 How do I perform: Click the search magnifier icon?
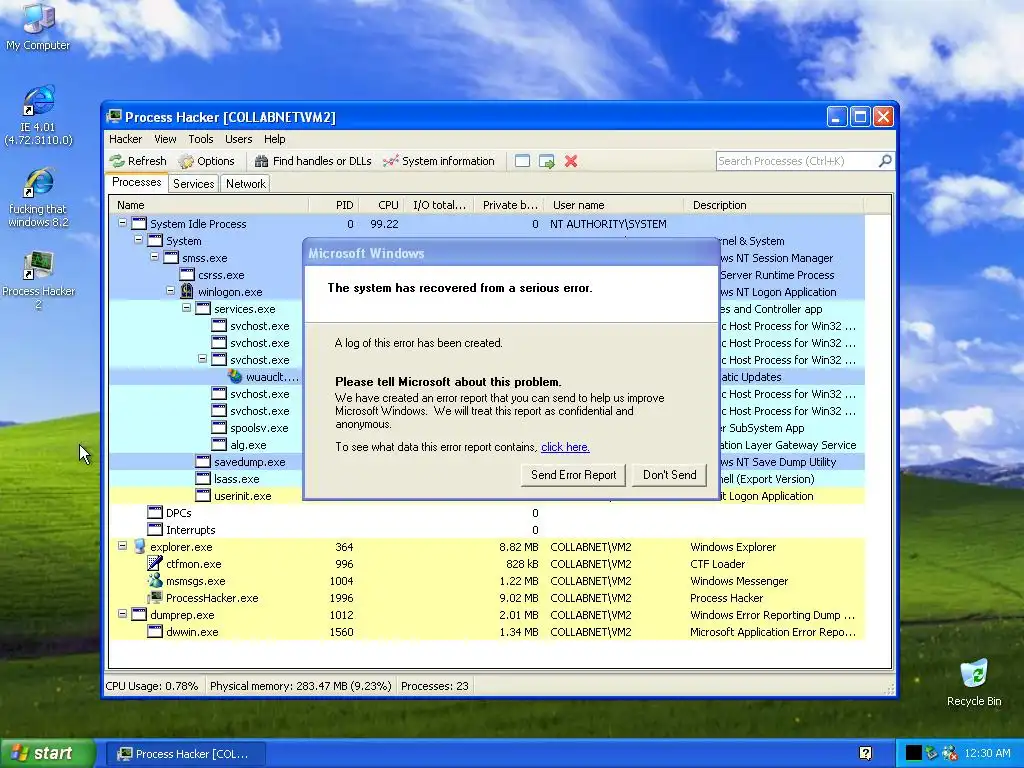[885, 161]
